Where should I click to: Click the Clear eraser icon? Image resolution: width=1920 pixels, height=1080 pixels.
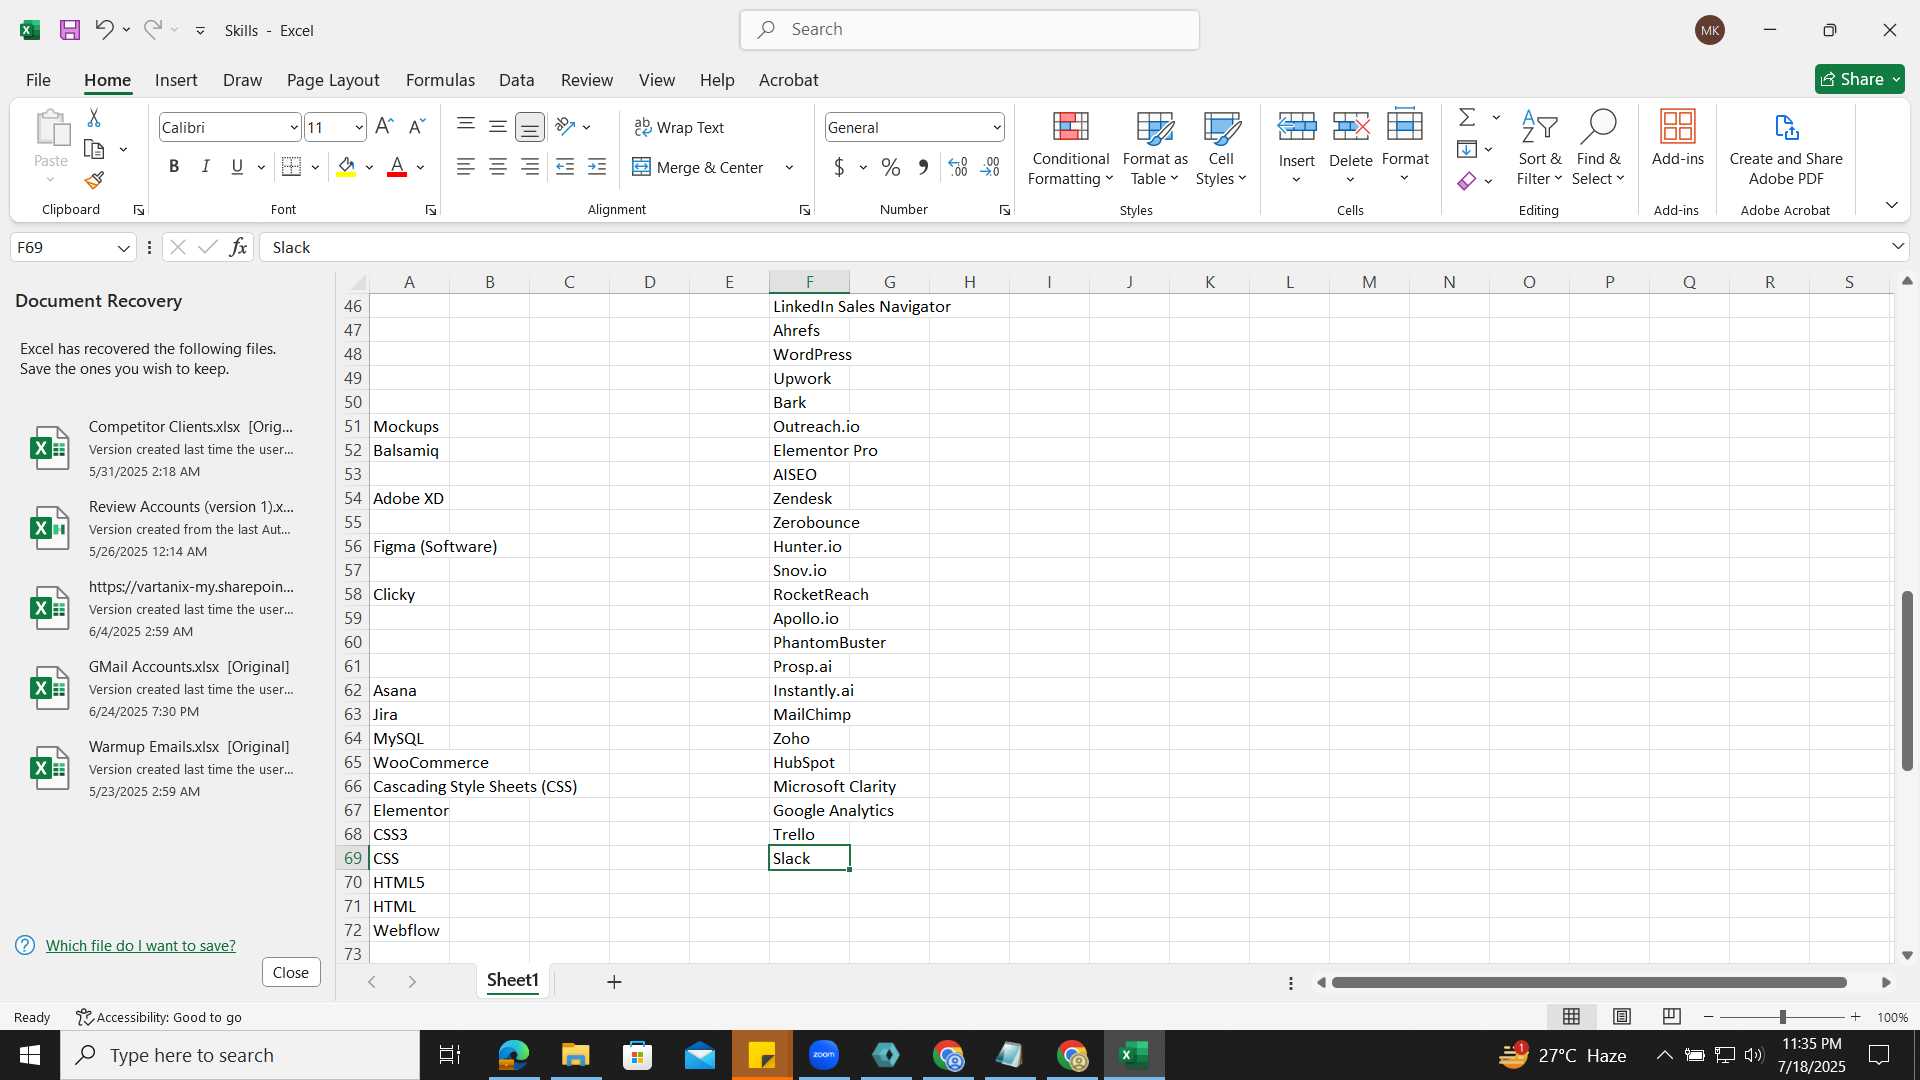[x=1467, y=181]
